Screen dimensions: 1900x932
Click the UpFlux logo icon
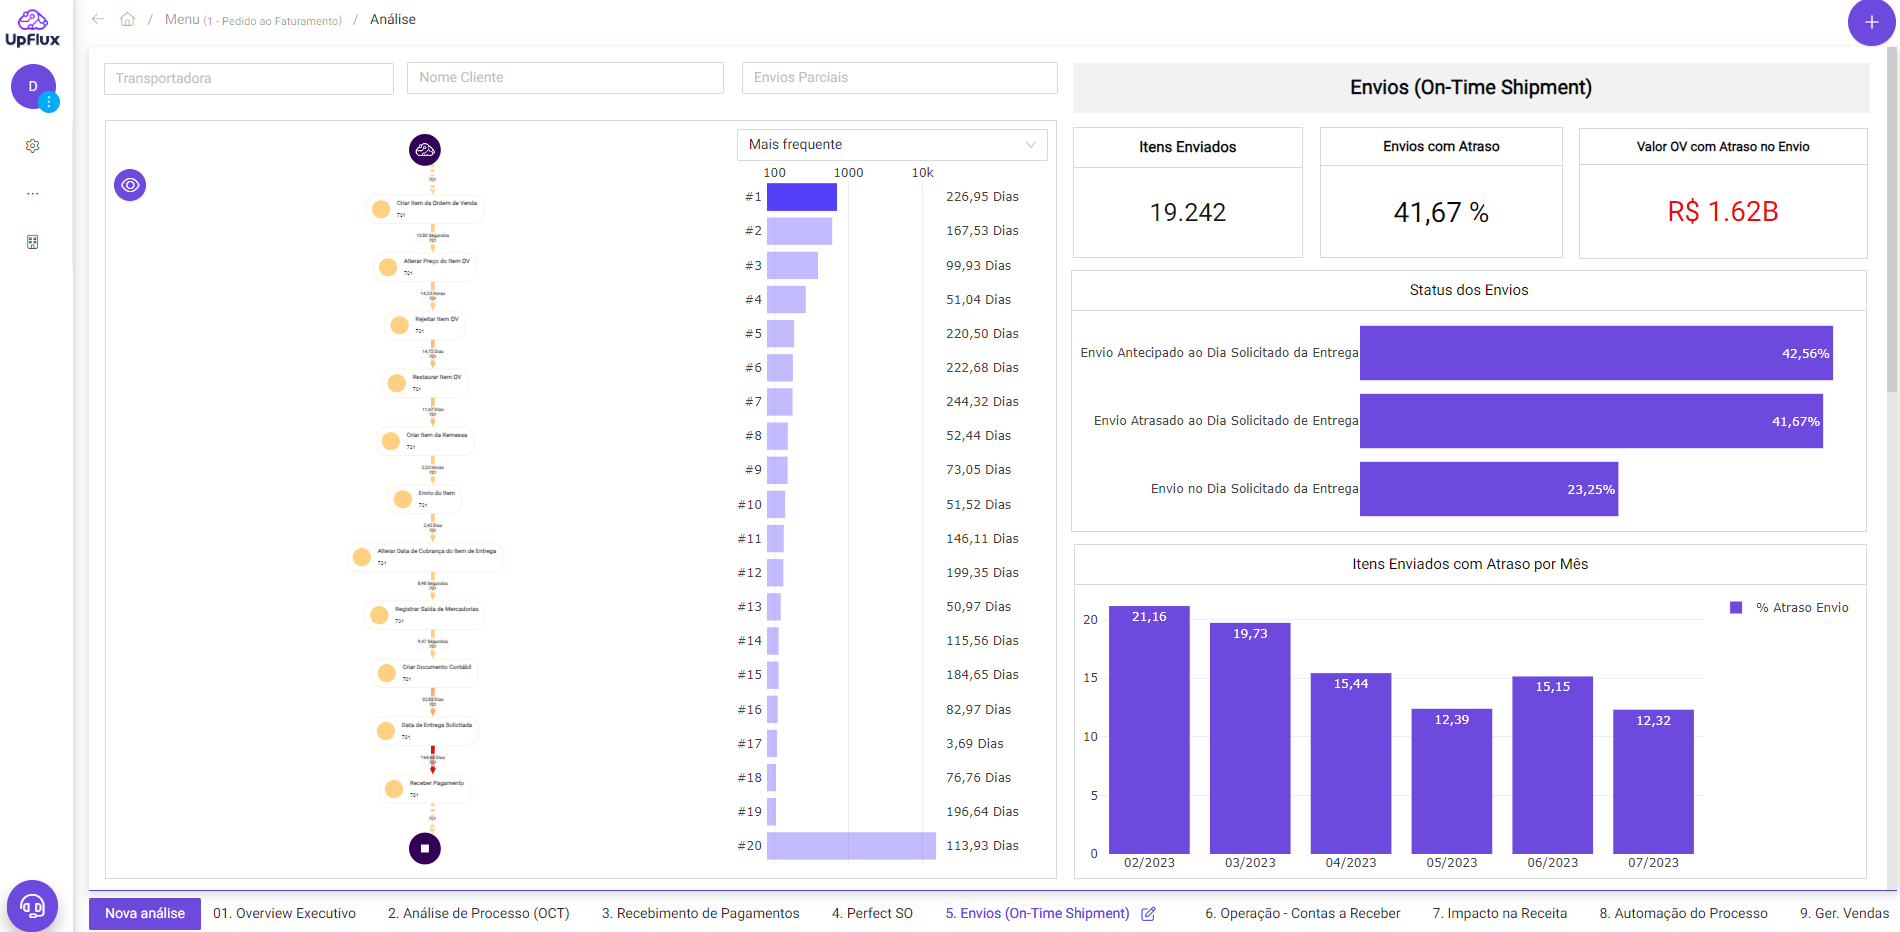[32, 28]
